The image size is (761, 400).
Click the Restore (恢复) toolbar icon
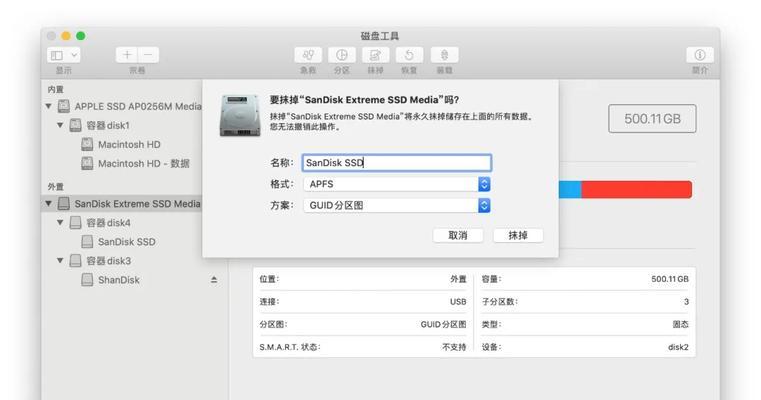(409, 55)
